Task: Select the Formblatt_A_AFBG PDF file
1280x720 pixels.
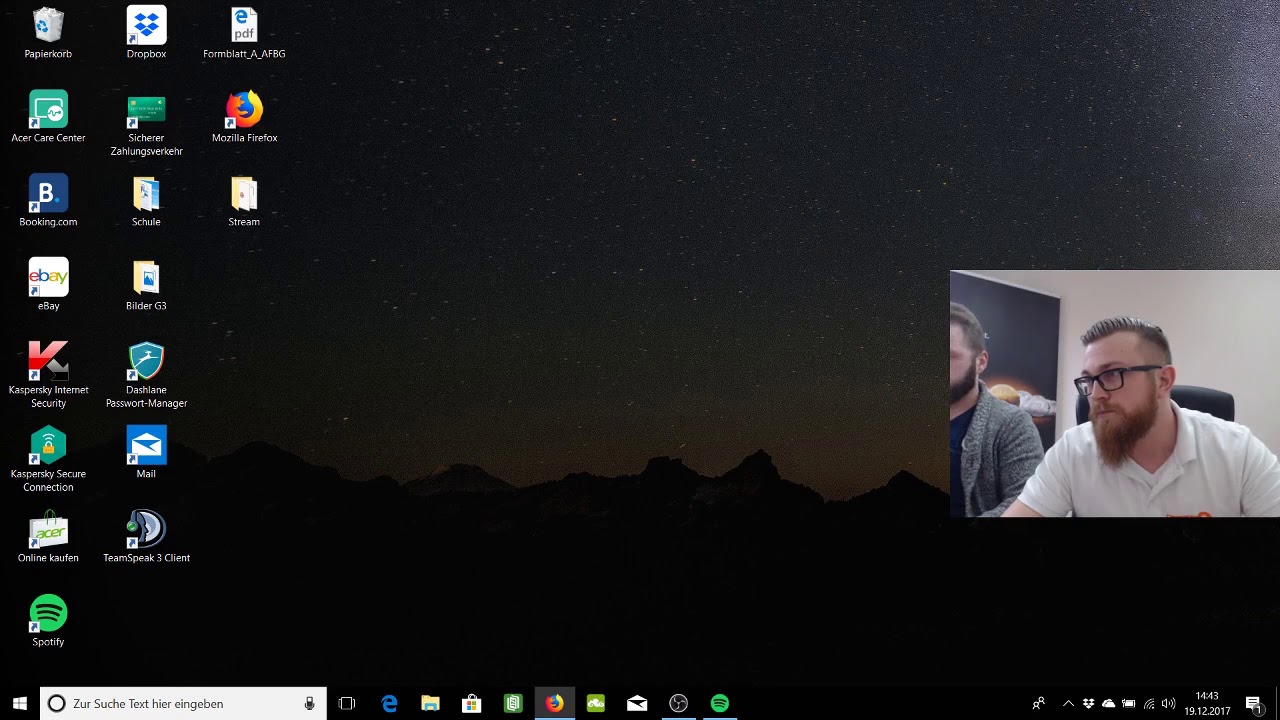Action: (x=244, y=33)
